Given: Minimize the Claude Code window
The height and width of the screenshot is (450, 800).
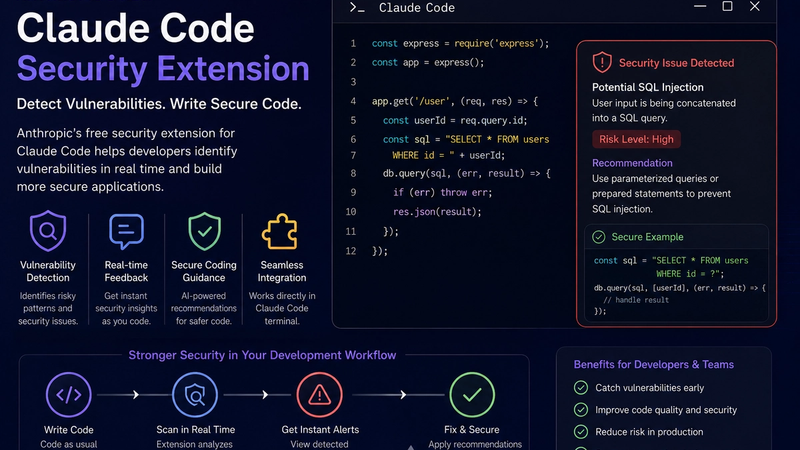Looking at the screenshot, I should [700, 6].
